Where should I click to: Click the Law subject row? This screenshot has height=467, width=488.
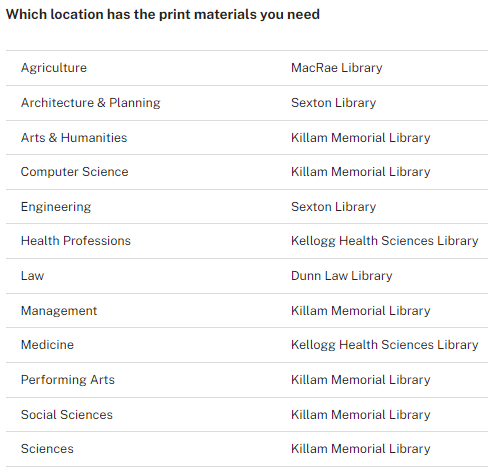(x=247, y=276)
